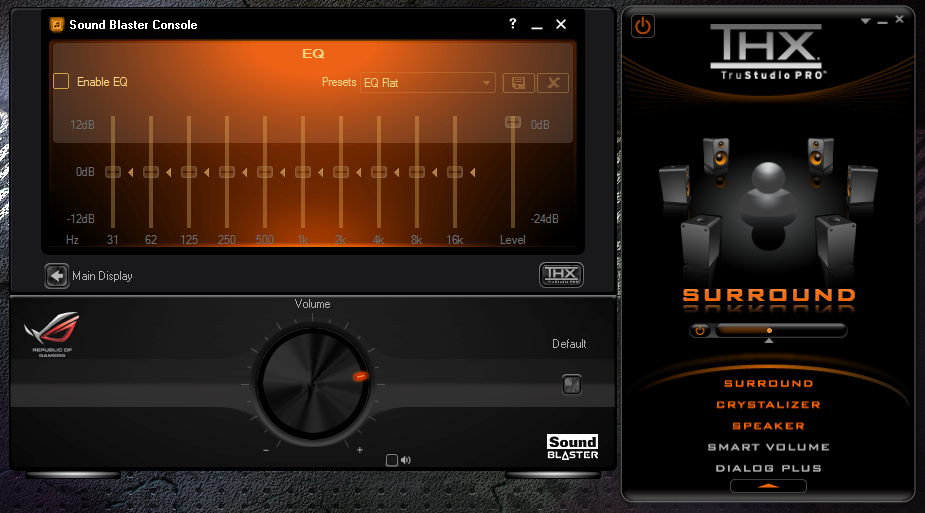
Task: Minimize the THX TruStudio Pro panel
Action: coord(883,21)
